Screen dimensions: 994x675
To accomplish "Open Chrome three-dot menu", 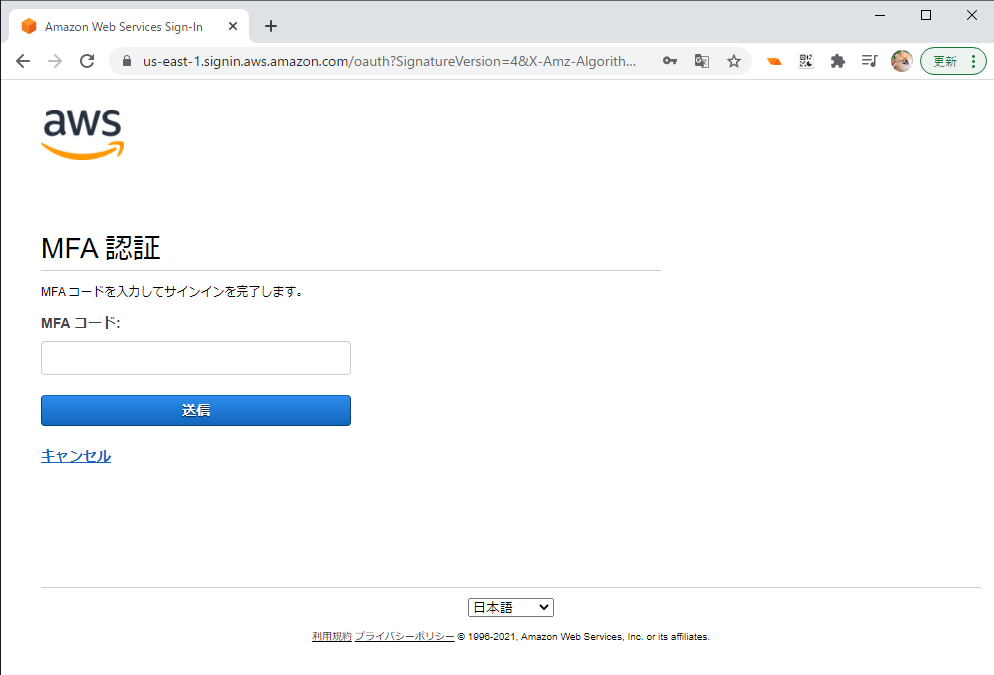I will [x=973, y=61].
